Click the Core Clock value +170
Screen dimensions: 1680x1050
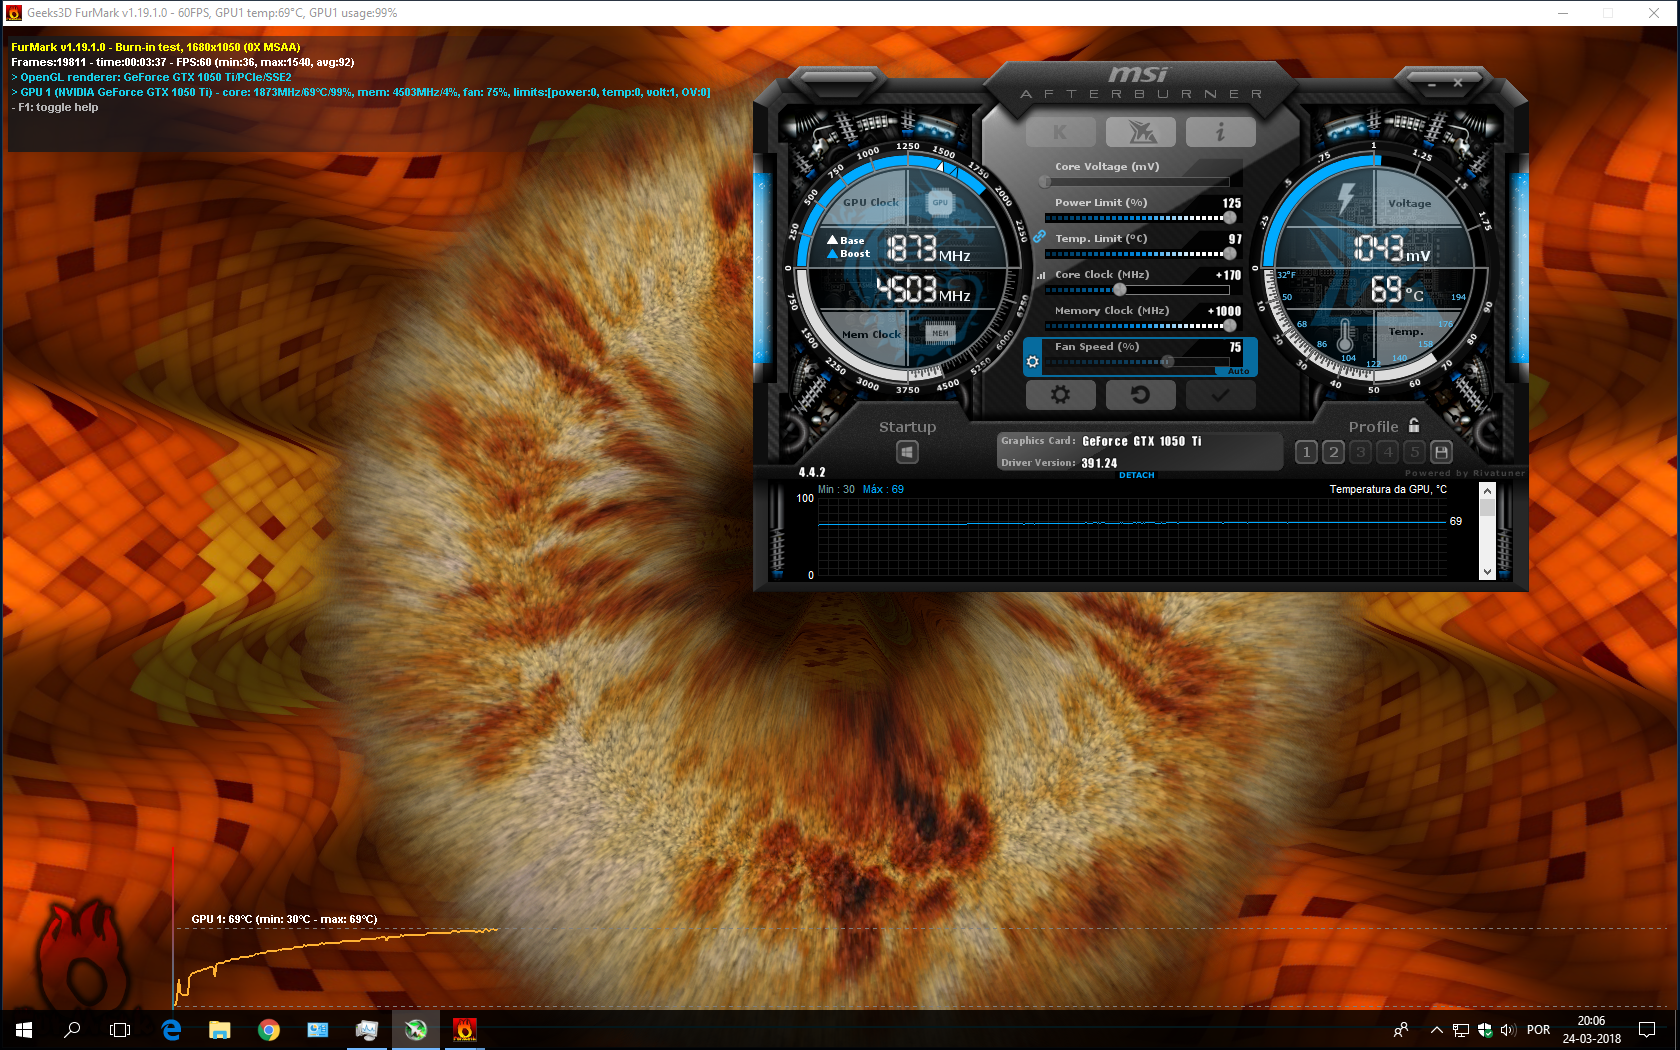pyautogui.click(x=1228, y=275)
